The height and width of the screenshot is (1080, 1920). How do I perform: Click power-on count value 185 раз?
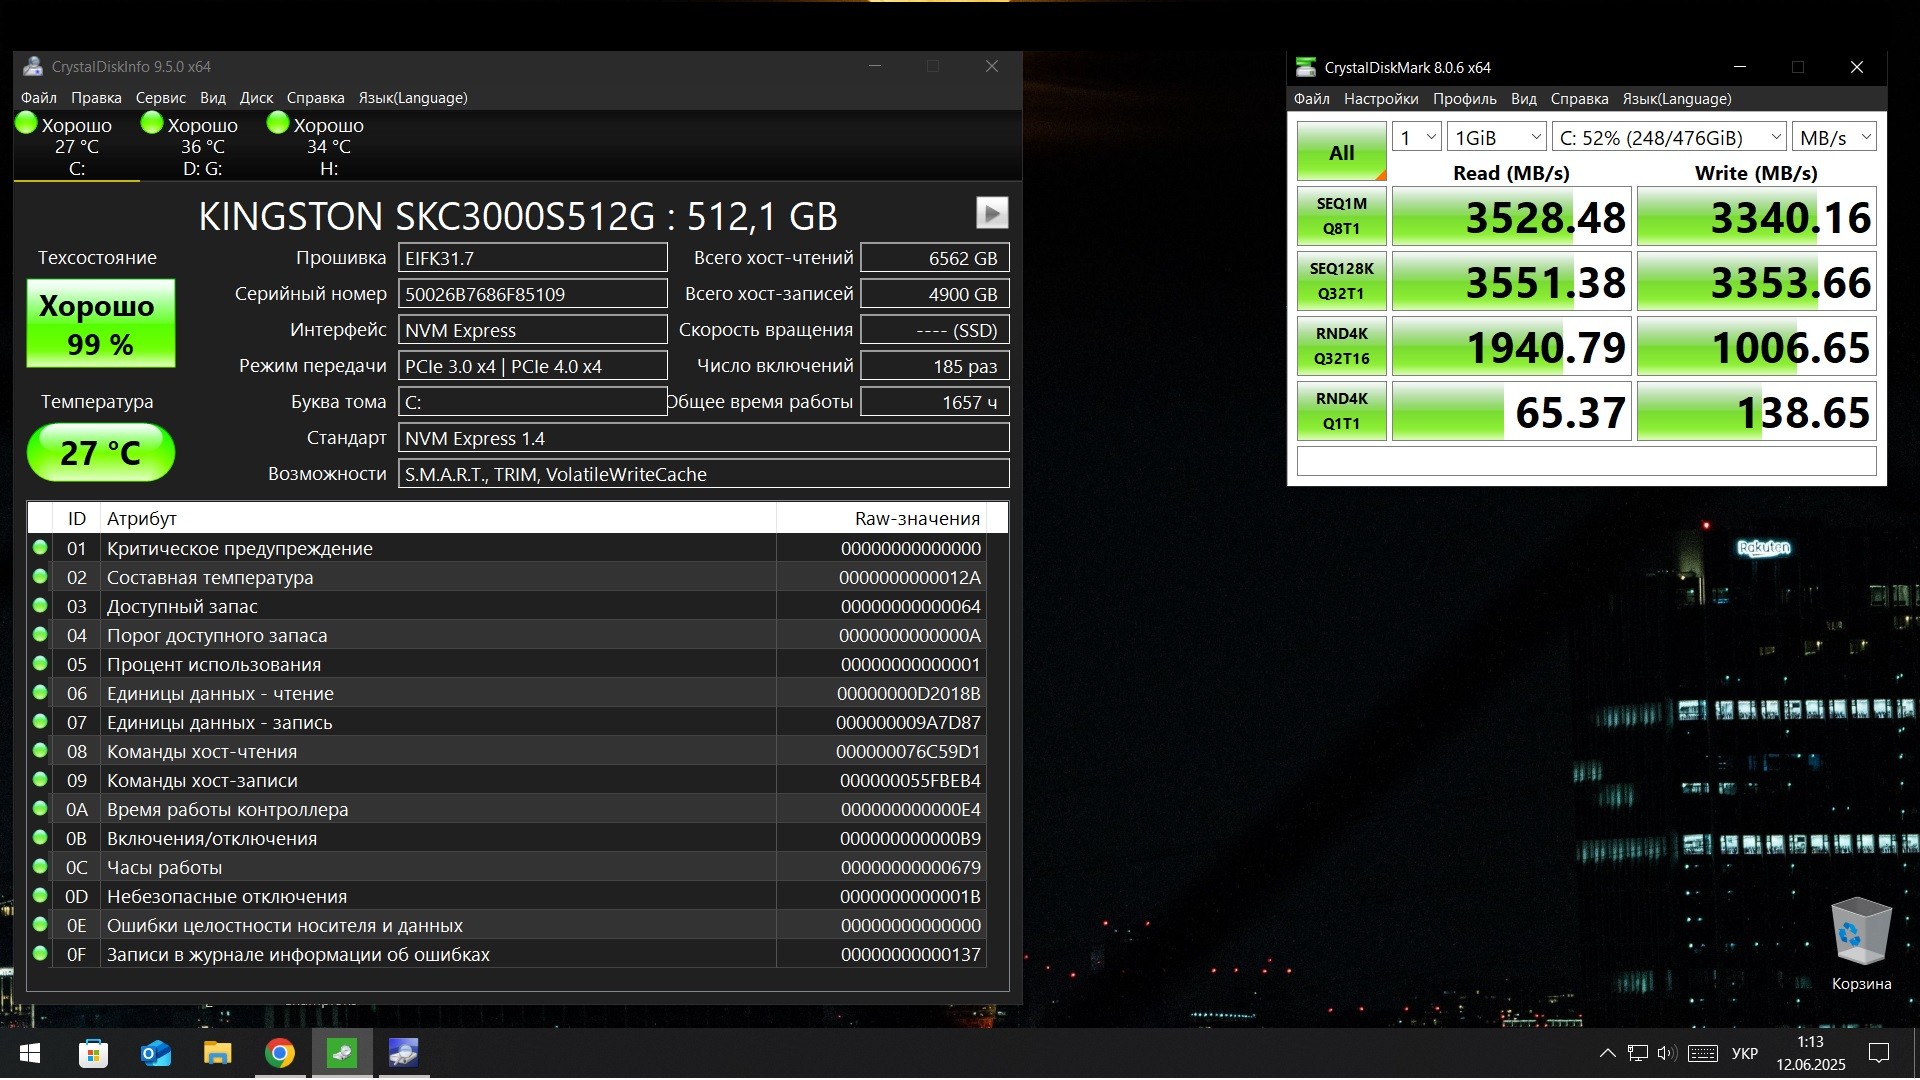click(935, 366)
